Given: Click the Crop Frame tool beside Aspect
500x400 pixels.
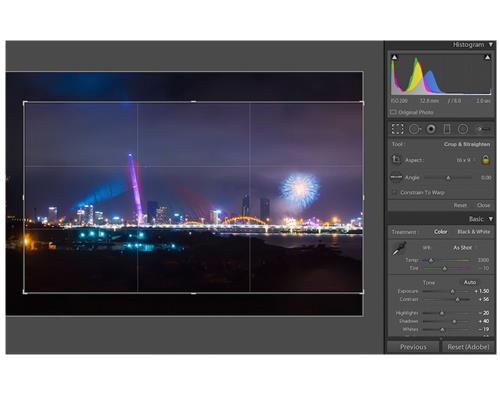Looking at the screenshot, I should click(396, 159).
